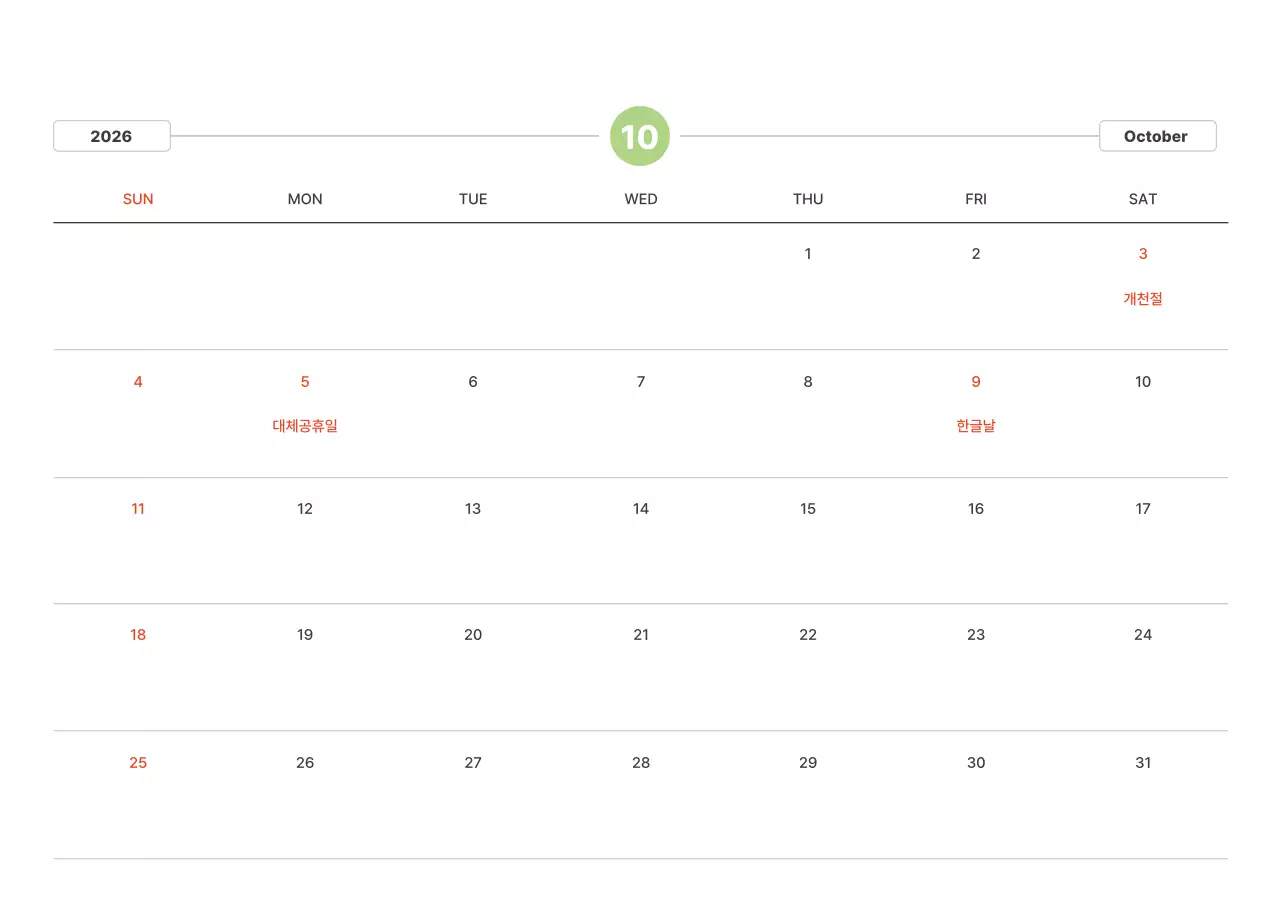The image size is (1280, 916).
Task: Click the 개천절 holiday label
Action: 1143,298
